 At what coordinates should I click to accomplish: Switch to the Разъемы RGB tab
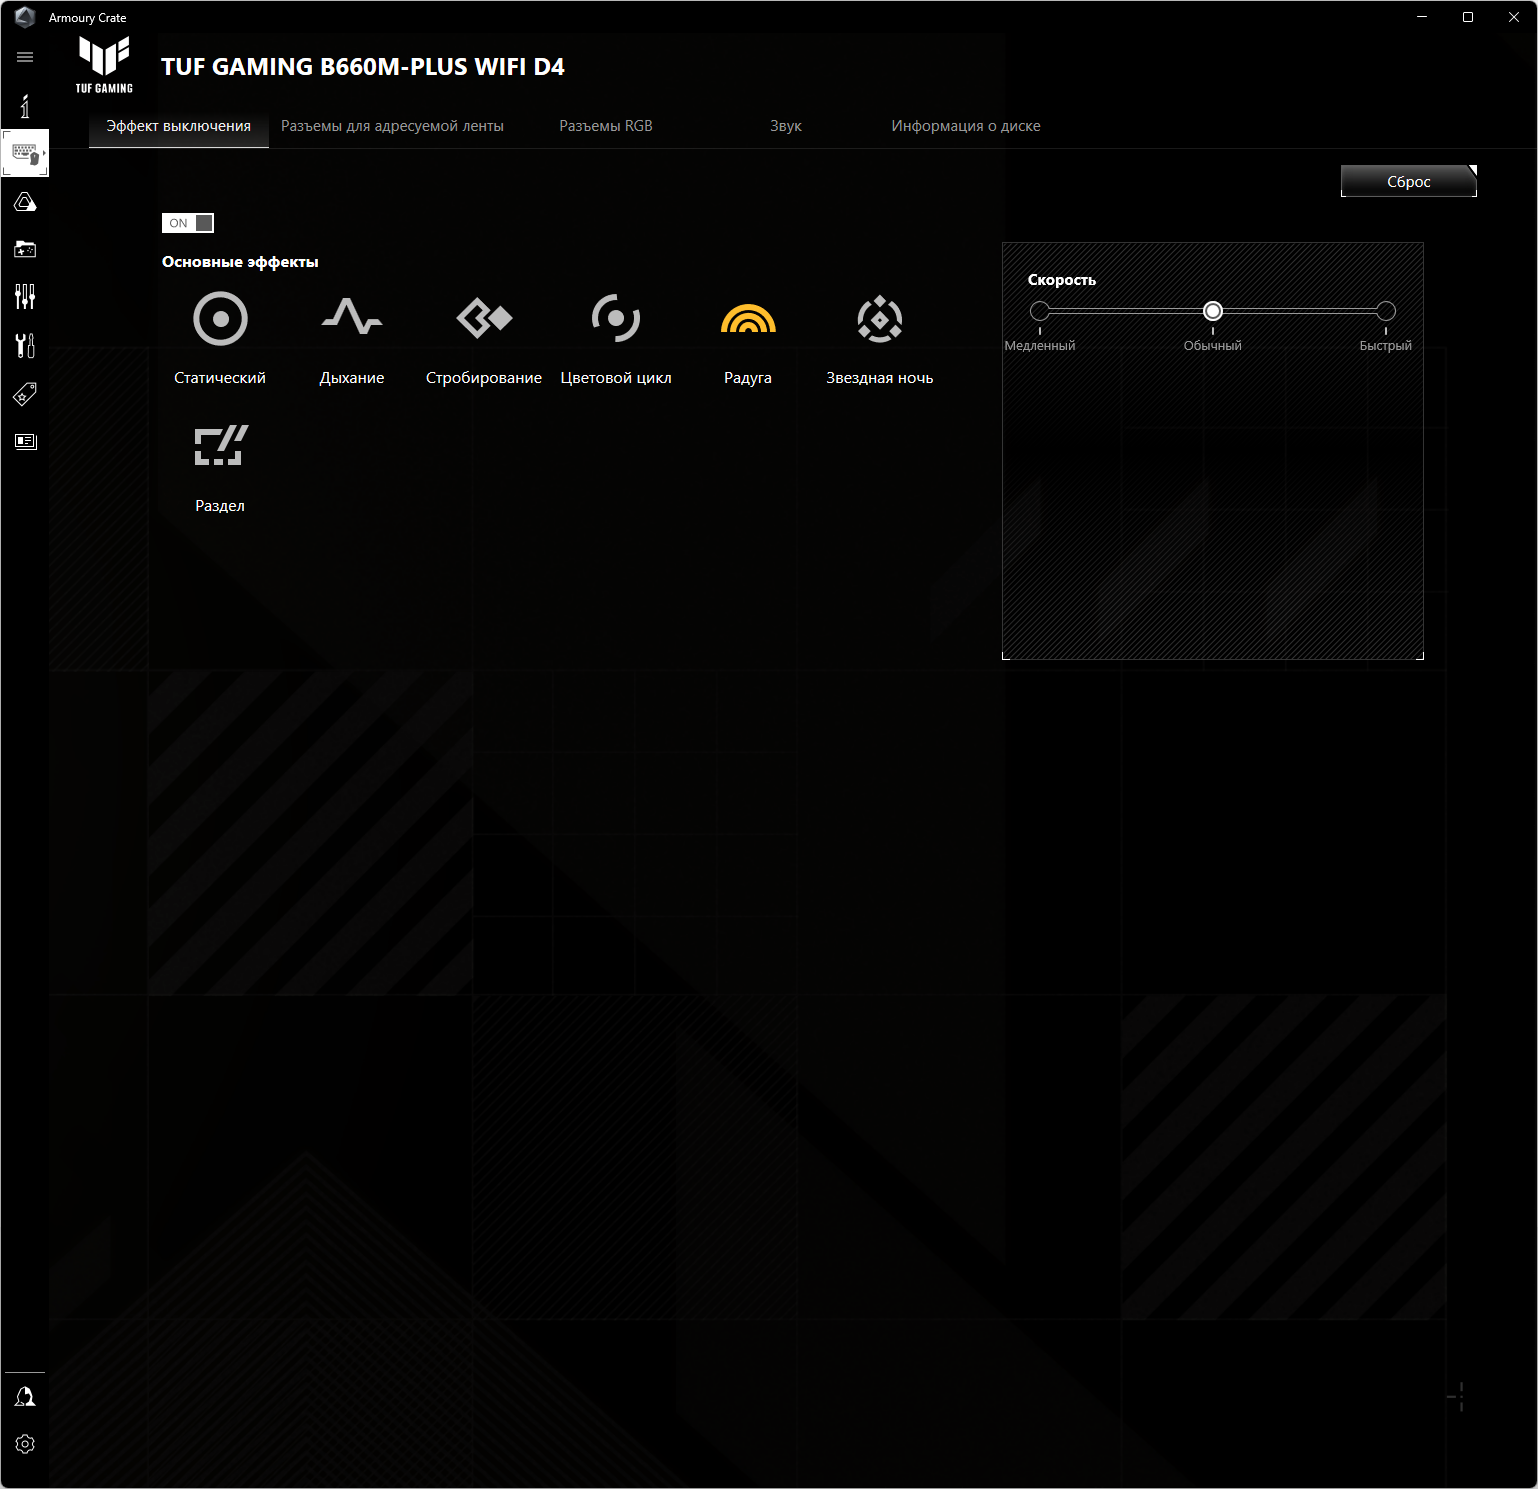coord(606,126)
